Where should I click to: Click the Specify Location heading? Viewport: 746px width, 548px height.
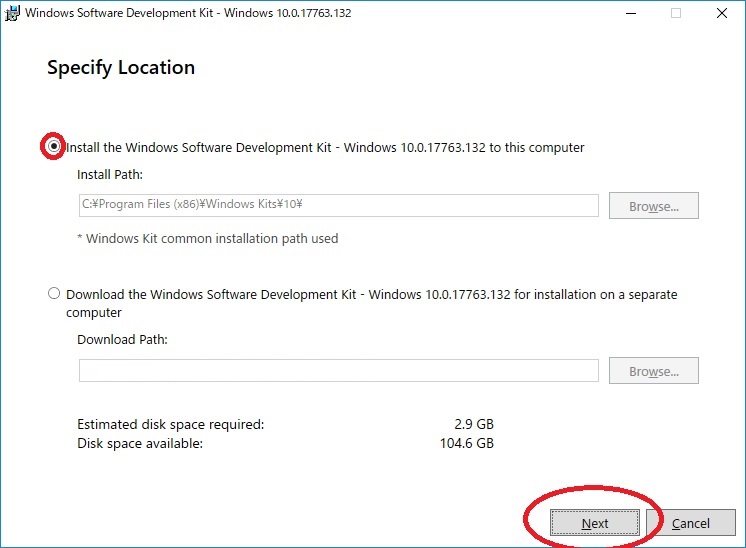[x=121, y=68]
